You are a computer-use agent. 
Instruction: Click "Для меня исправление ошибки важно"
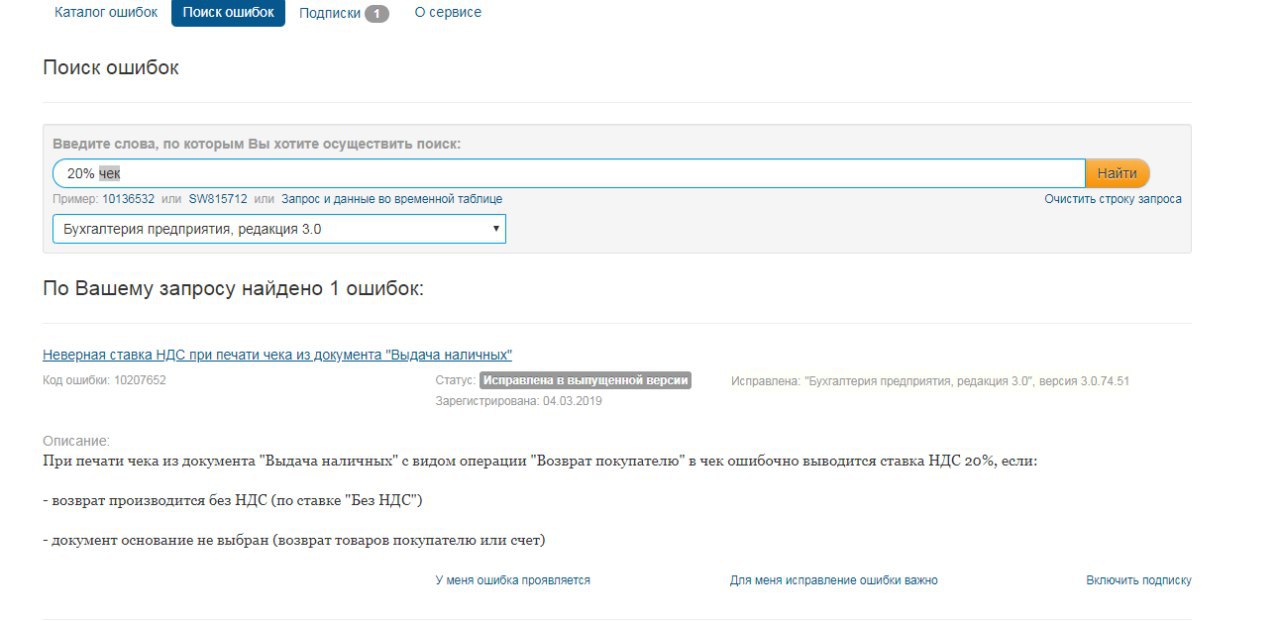834,580
